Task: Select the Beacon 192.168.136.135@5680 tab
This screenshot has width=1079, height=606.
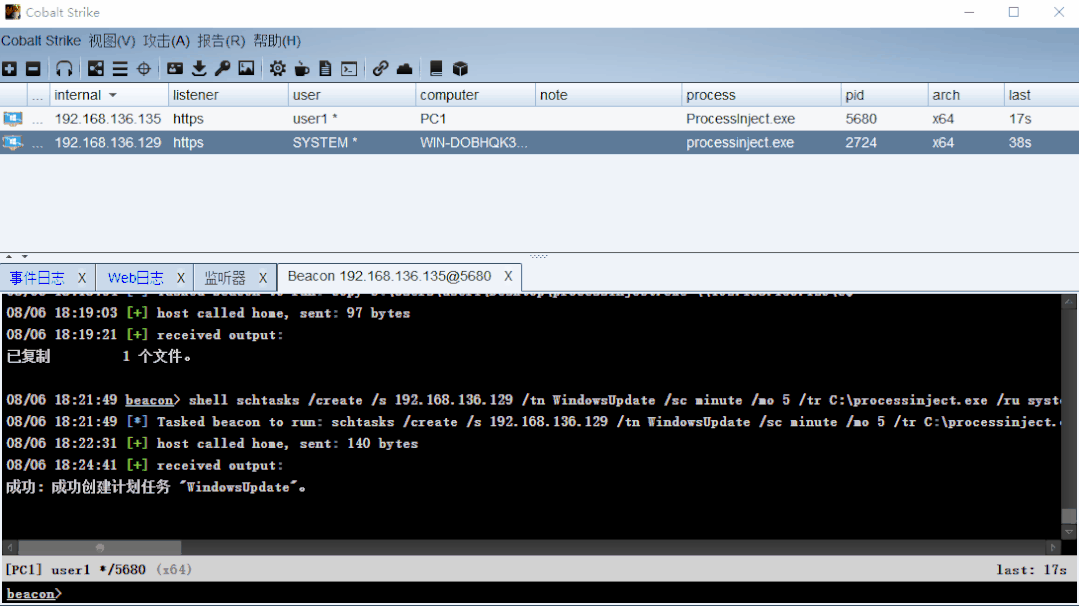Action: point(389,277)
